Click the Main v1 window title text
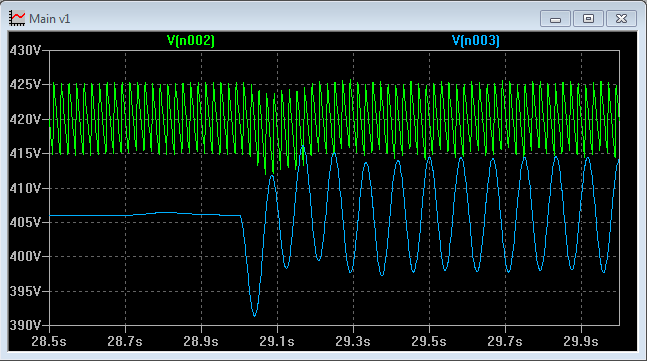The height and width of the screenshot is (361, 647). [50, 19]
